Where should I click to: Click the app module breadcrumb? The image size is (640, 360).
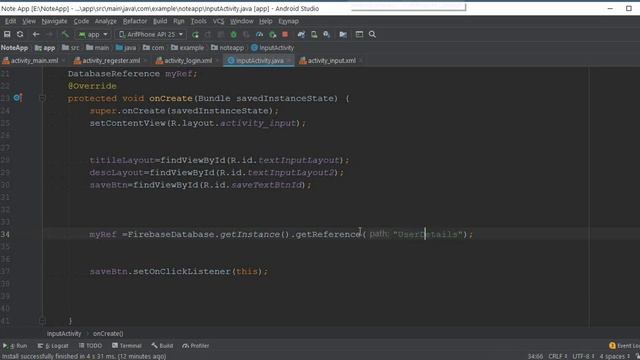click(45, 48)
